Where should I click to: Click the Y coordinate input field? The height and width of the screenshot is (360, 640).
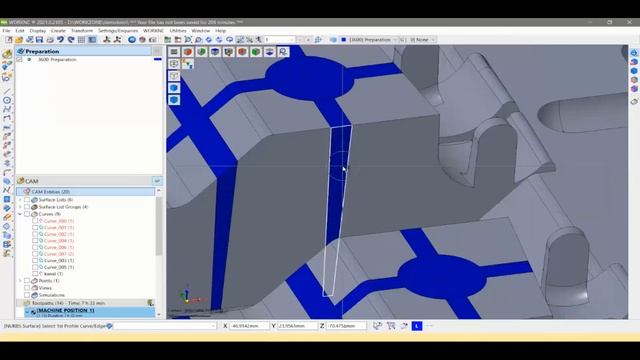coord(297,326)
